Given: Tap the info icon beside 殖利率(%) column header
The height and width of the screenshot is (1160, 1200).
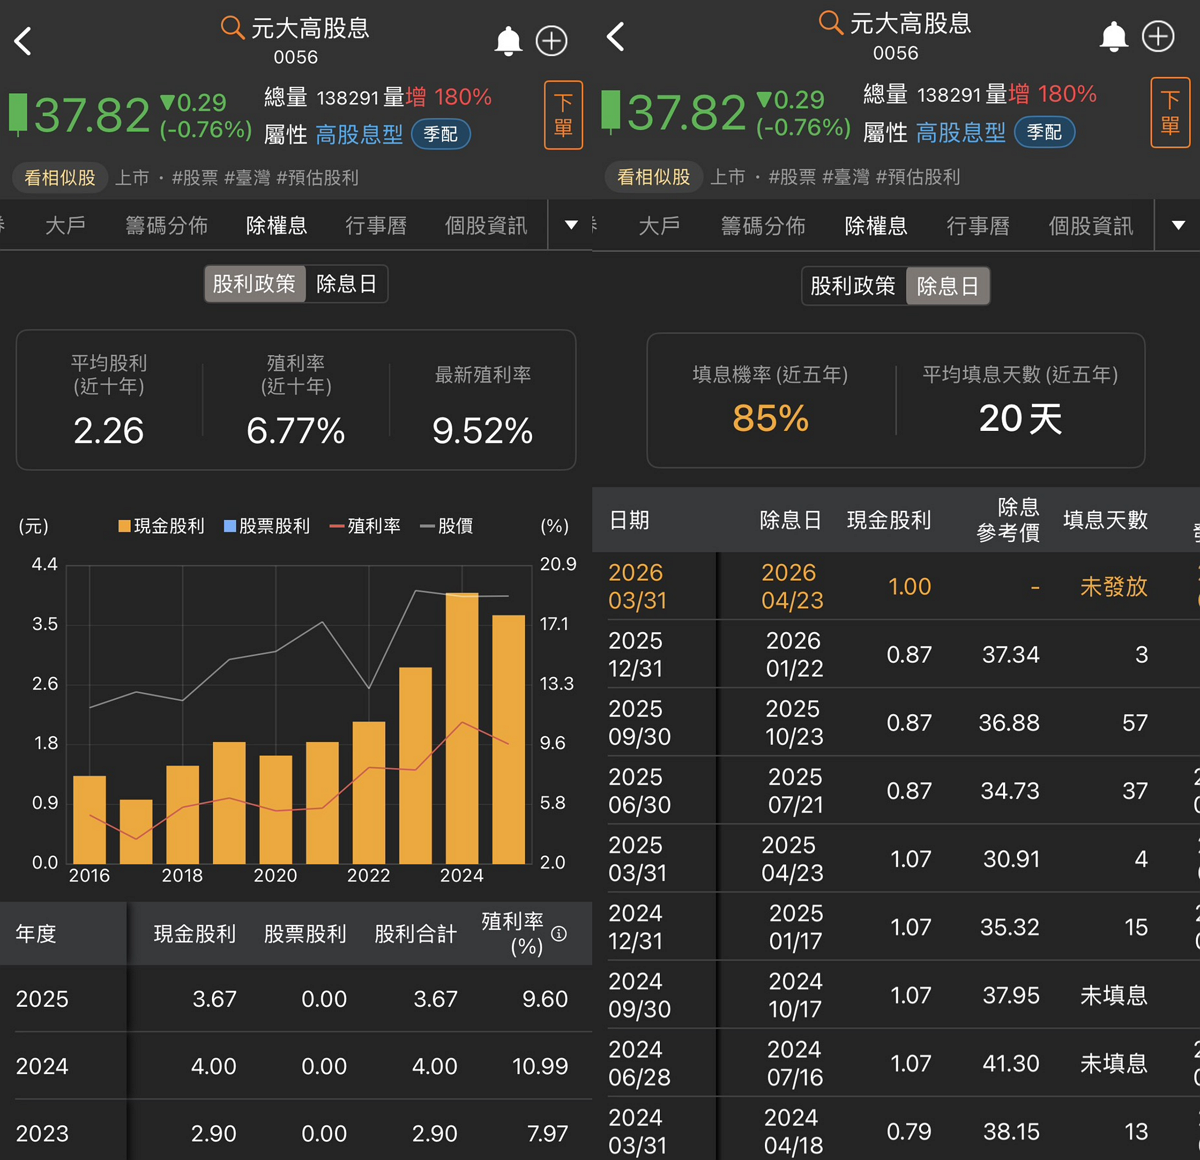Looking at the screenshot, I should [x=559, y=933].
